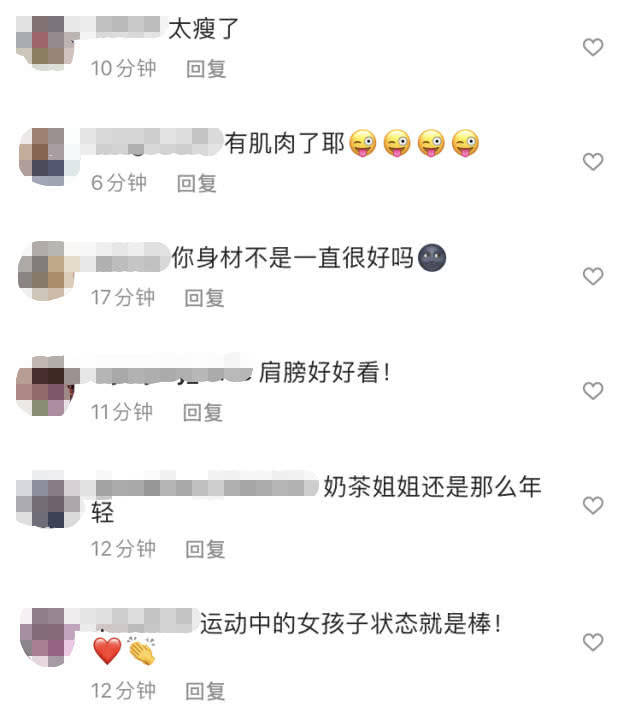Reply to the 奶茶姐姐 comment

[205, 549]
